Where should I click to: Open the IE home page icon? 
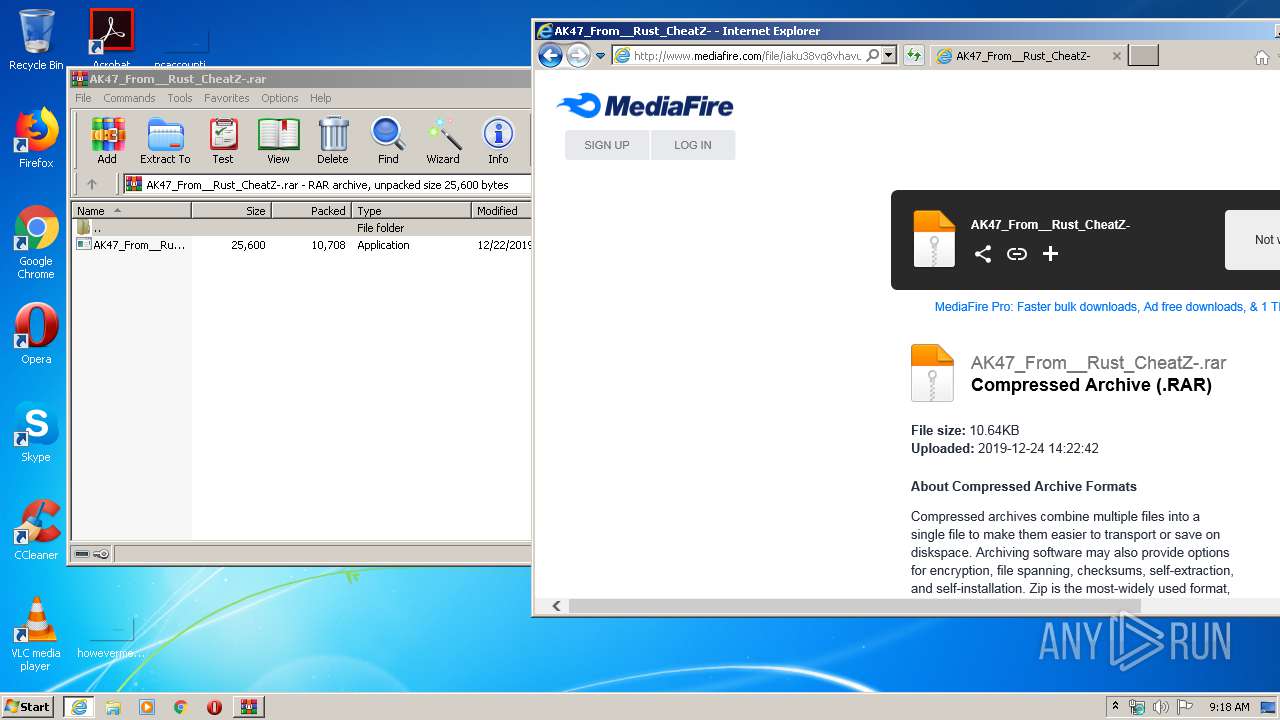click(x=1262, y=57)
